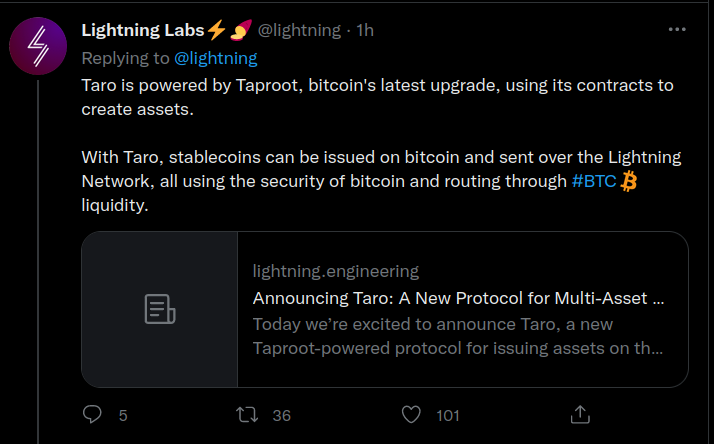Click the @lightning handle beside name
This screenshot has width=714, height=444.
[x=299, y=30]
